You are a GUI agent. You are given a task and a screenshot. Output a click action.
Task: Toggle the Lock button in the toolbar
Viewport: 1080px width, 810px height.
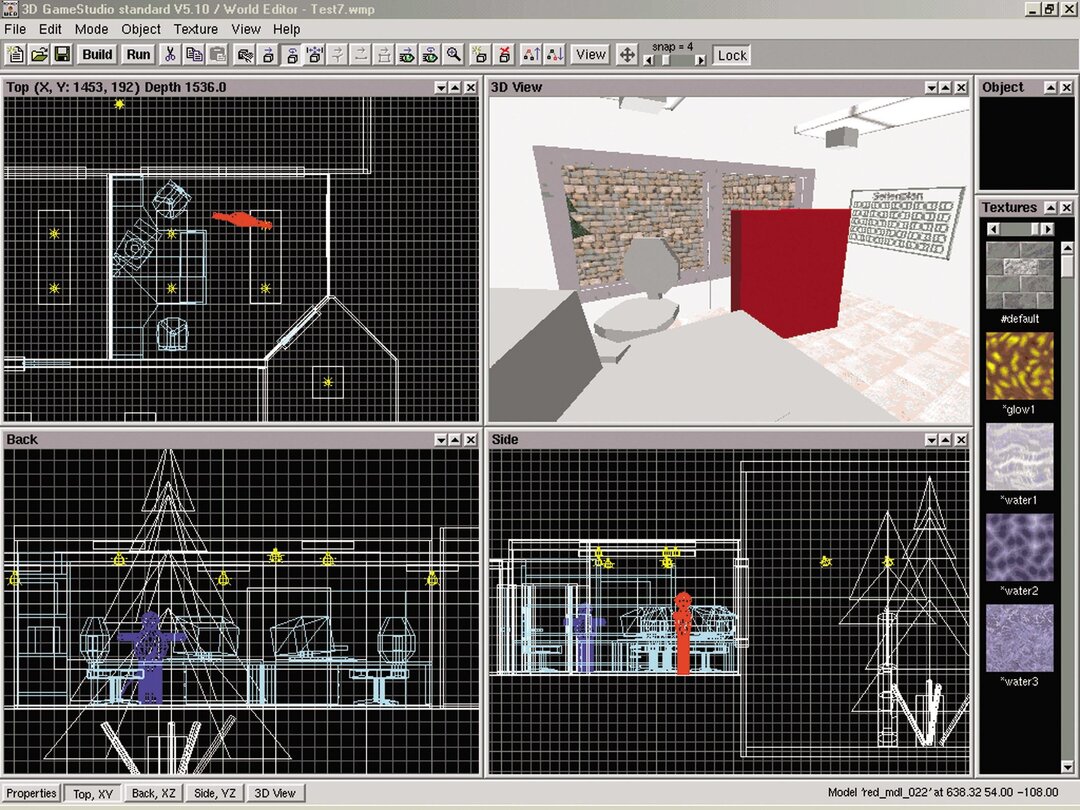(x=731, y=56)
